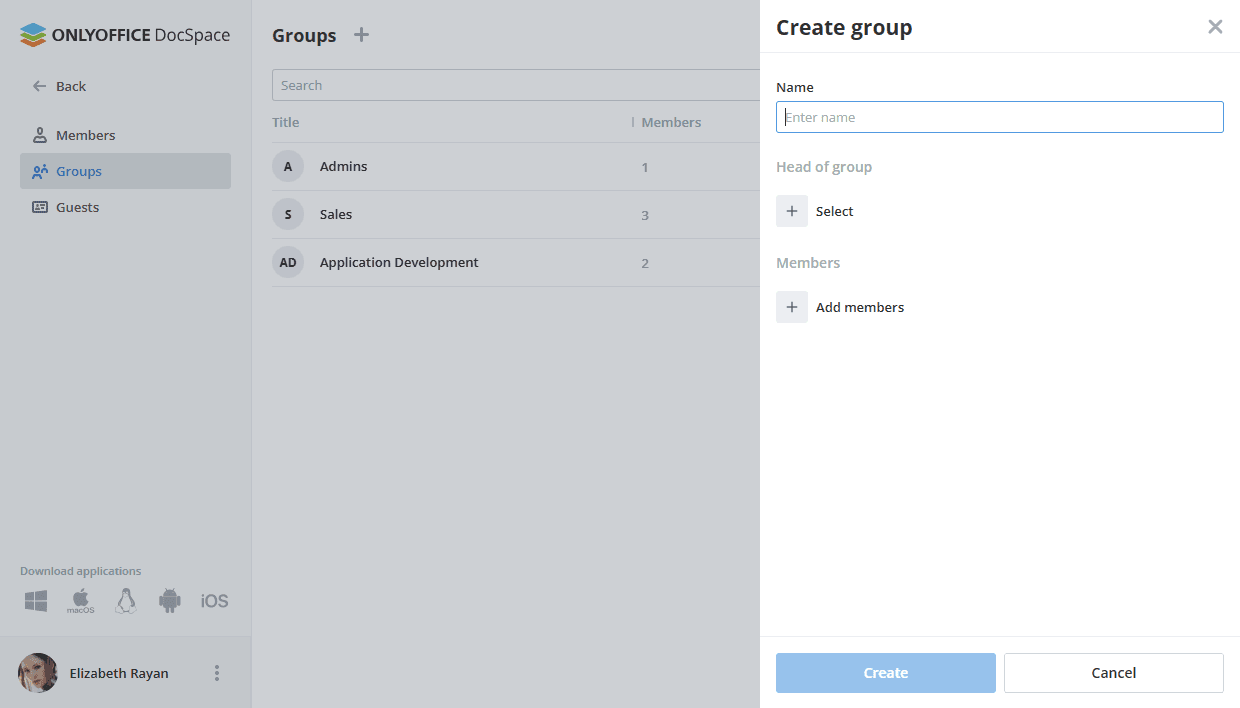Select the Groups sidebar item

click(79, 171)
